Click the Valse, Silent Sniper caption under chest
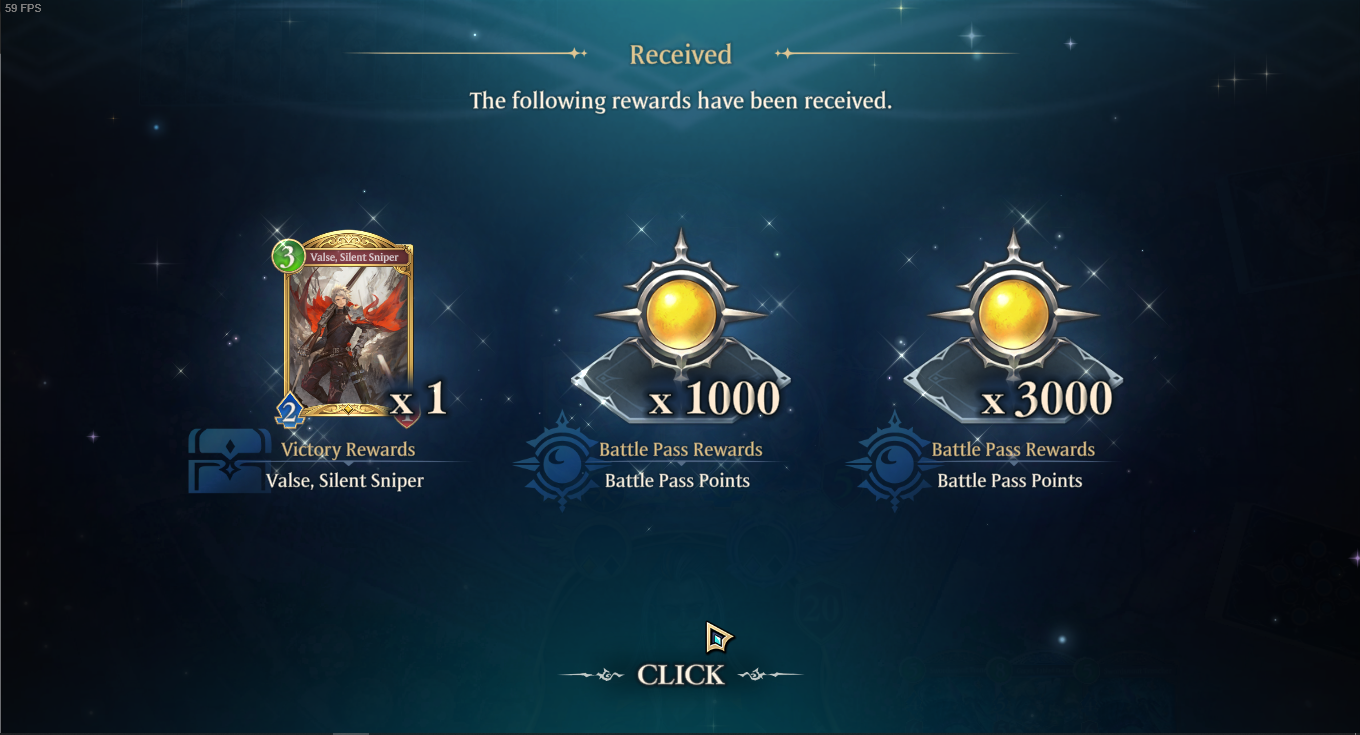 point(345,481)
